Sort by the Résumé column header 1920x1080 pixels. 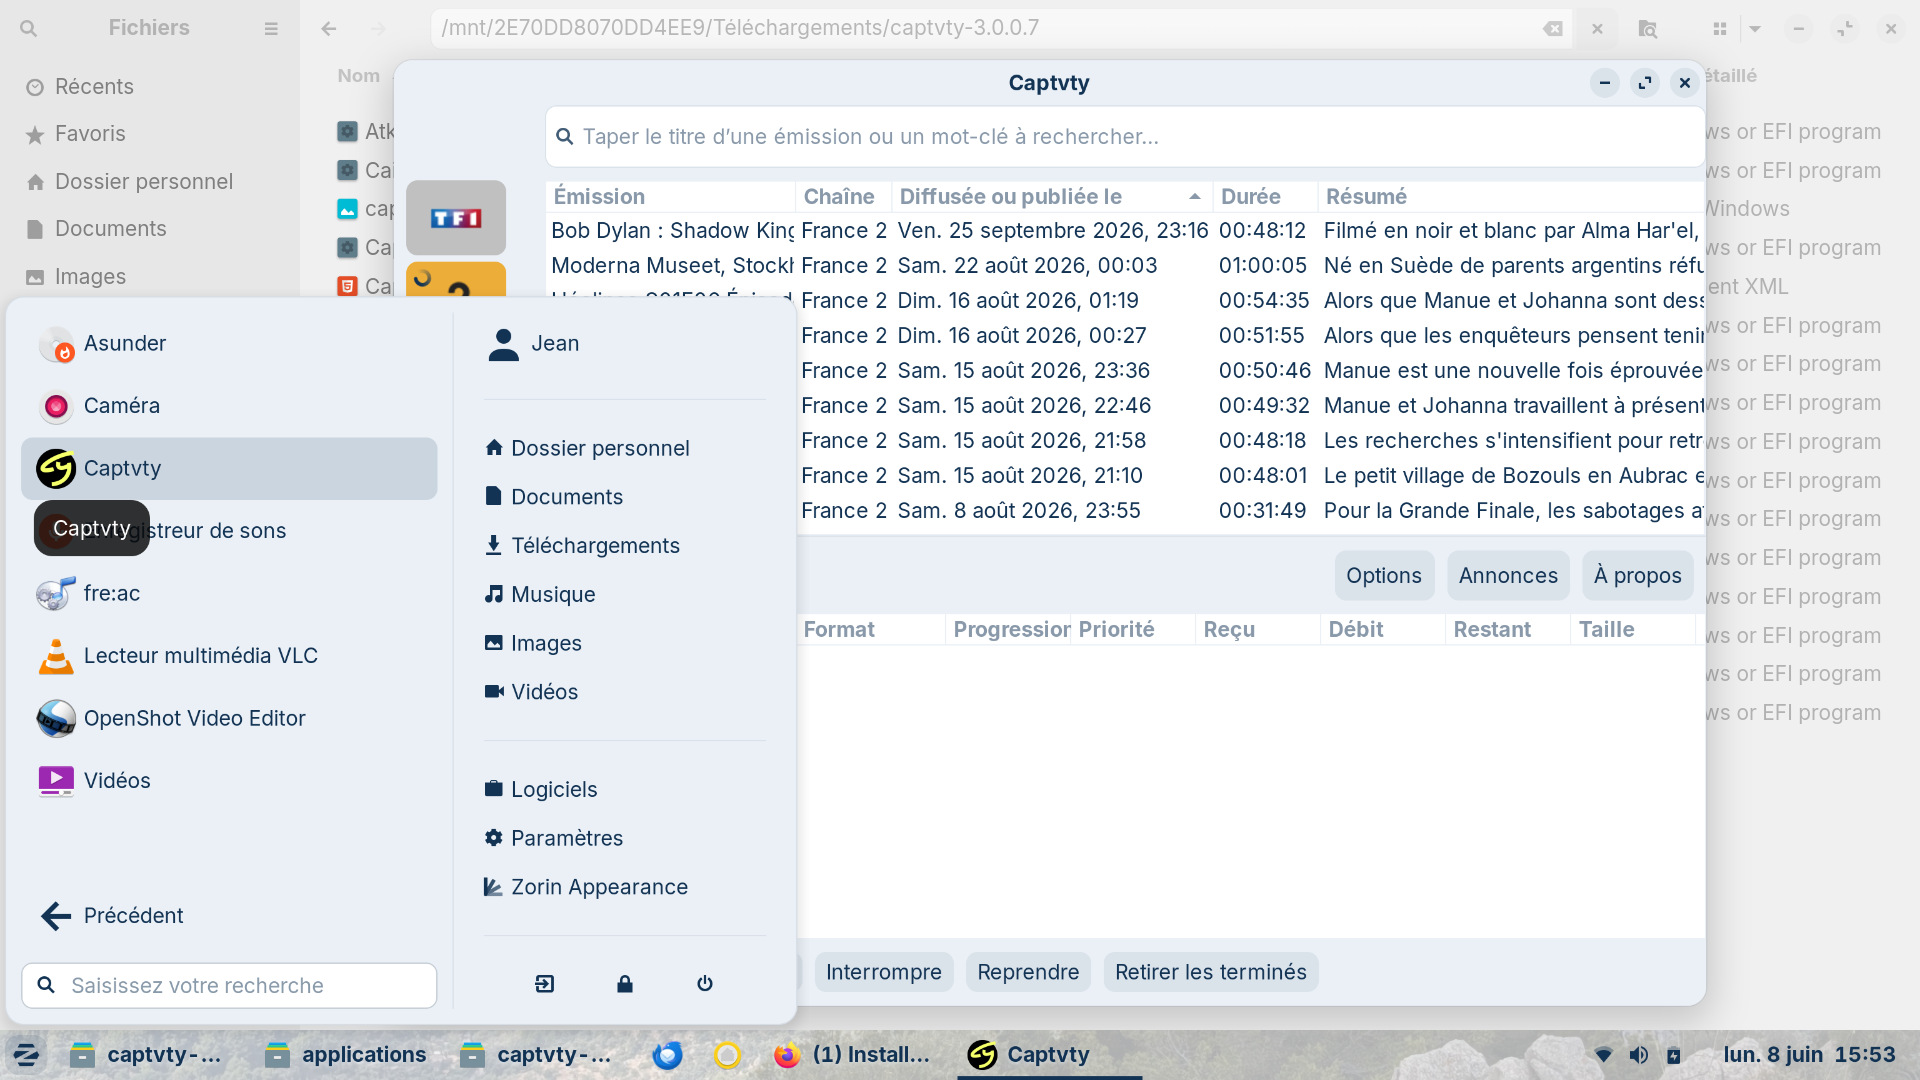(1511, 197)
